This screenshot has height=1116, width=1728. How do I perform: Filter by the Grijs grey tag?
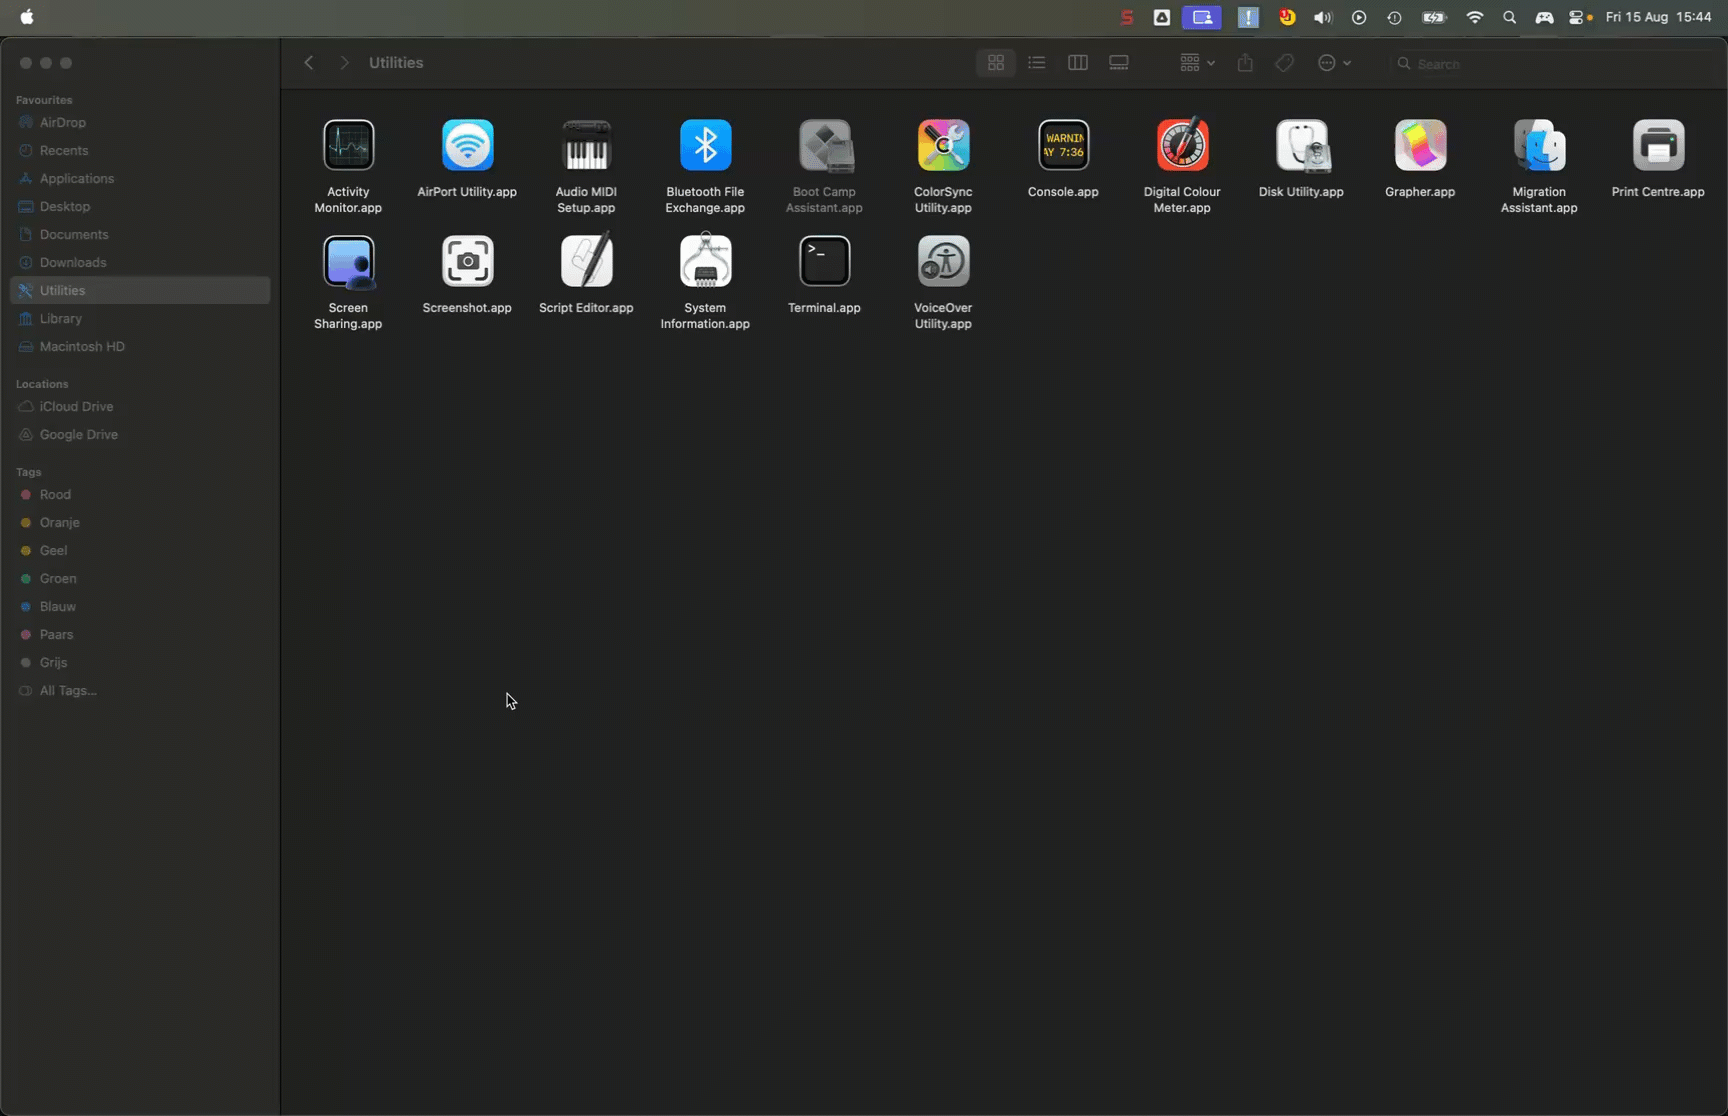point(140,662)
